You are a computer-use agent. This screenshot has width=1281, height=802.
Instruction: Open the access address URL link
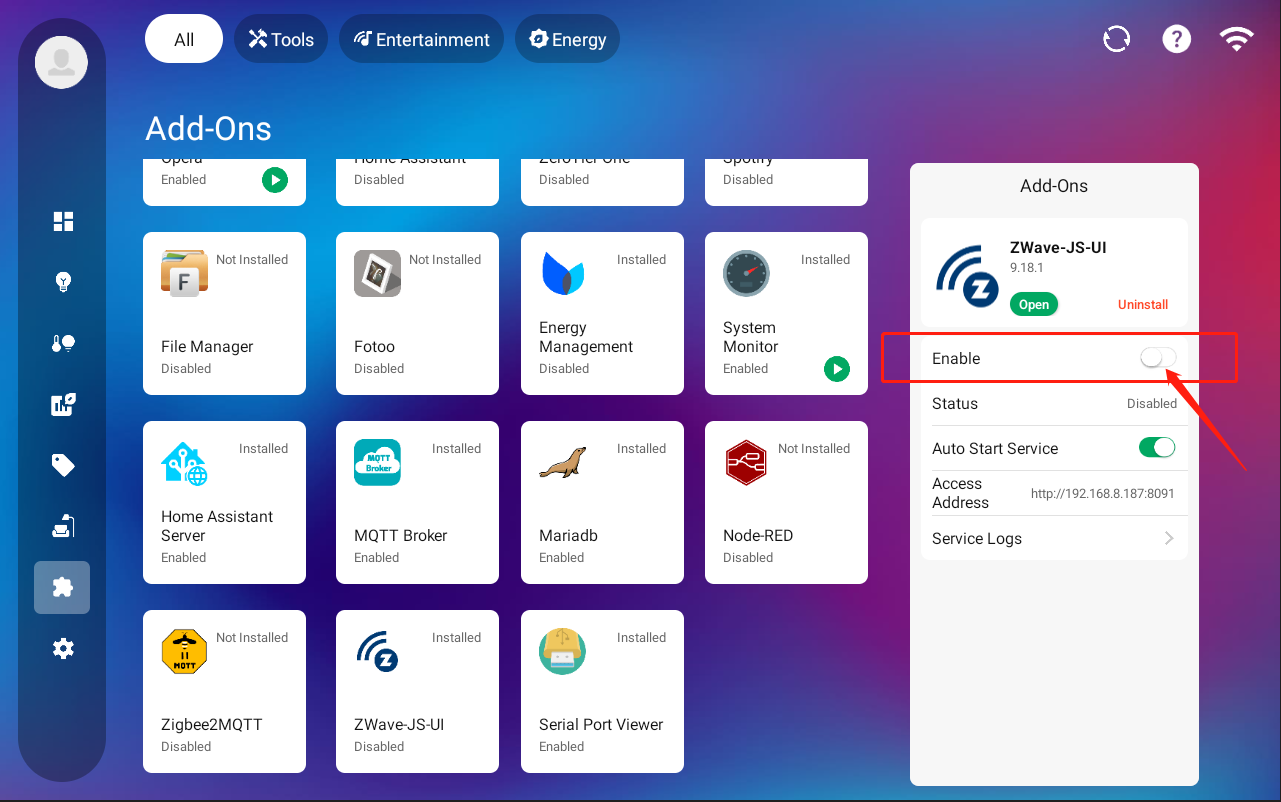[1102, 494]
